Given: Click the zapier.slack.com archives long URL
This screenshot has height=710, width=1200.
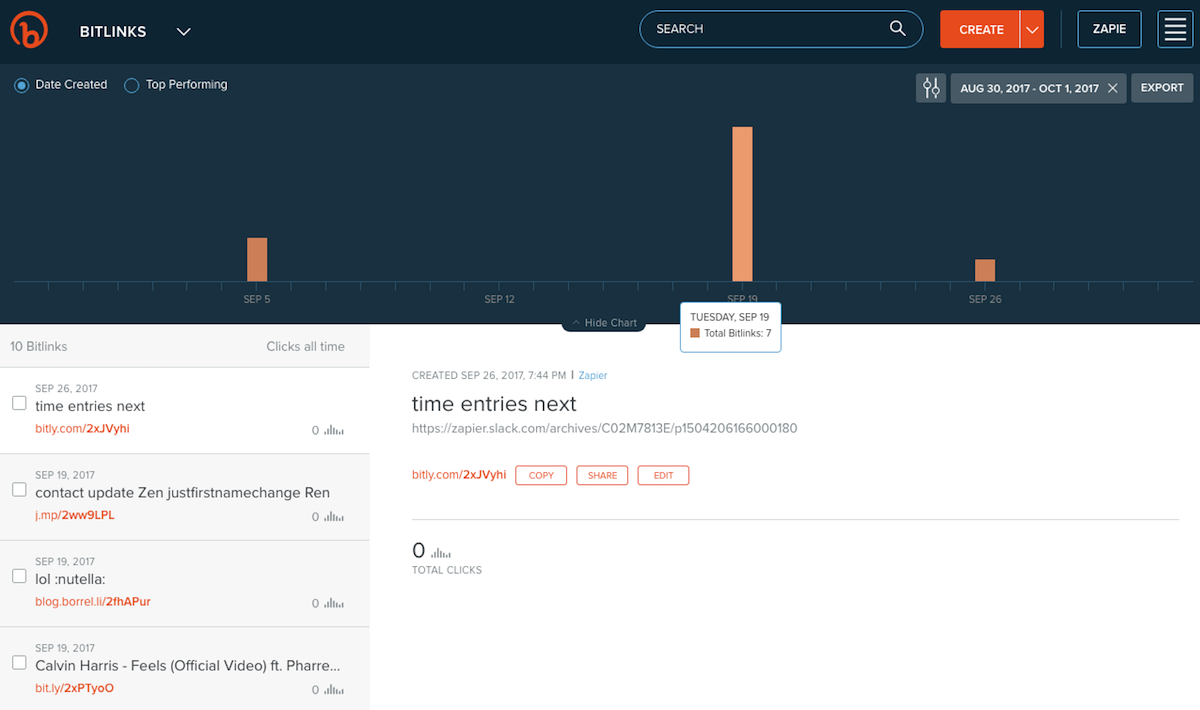Looking at the screenshot, I should pyautogui.click(x=604, y=428).
